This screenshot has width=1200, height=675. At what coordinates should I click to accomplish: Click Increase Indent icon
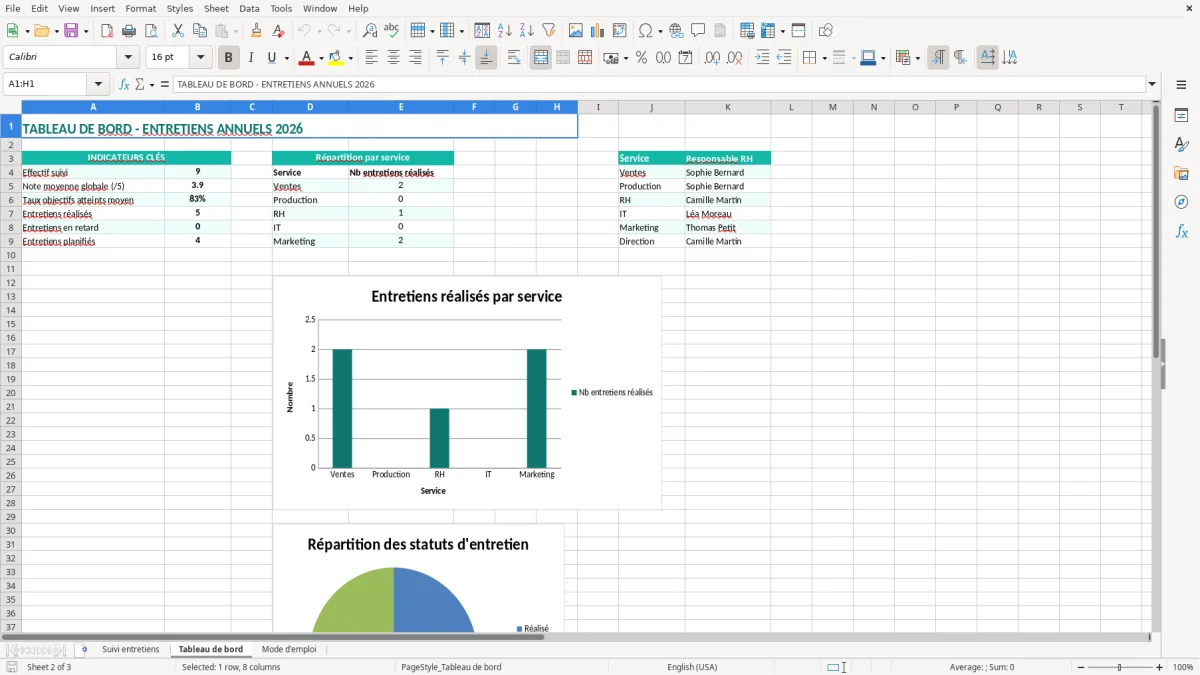762,58
